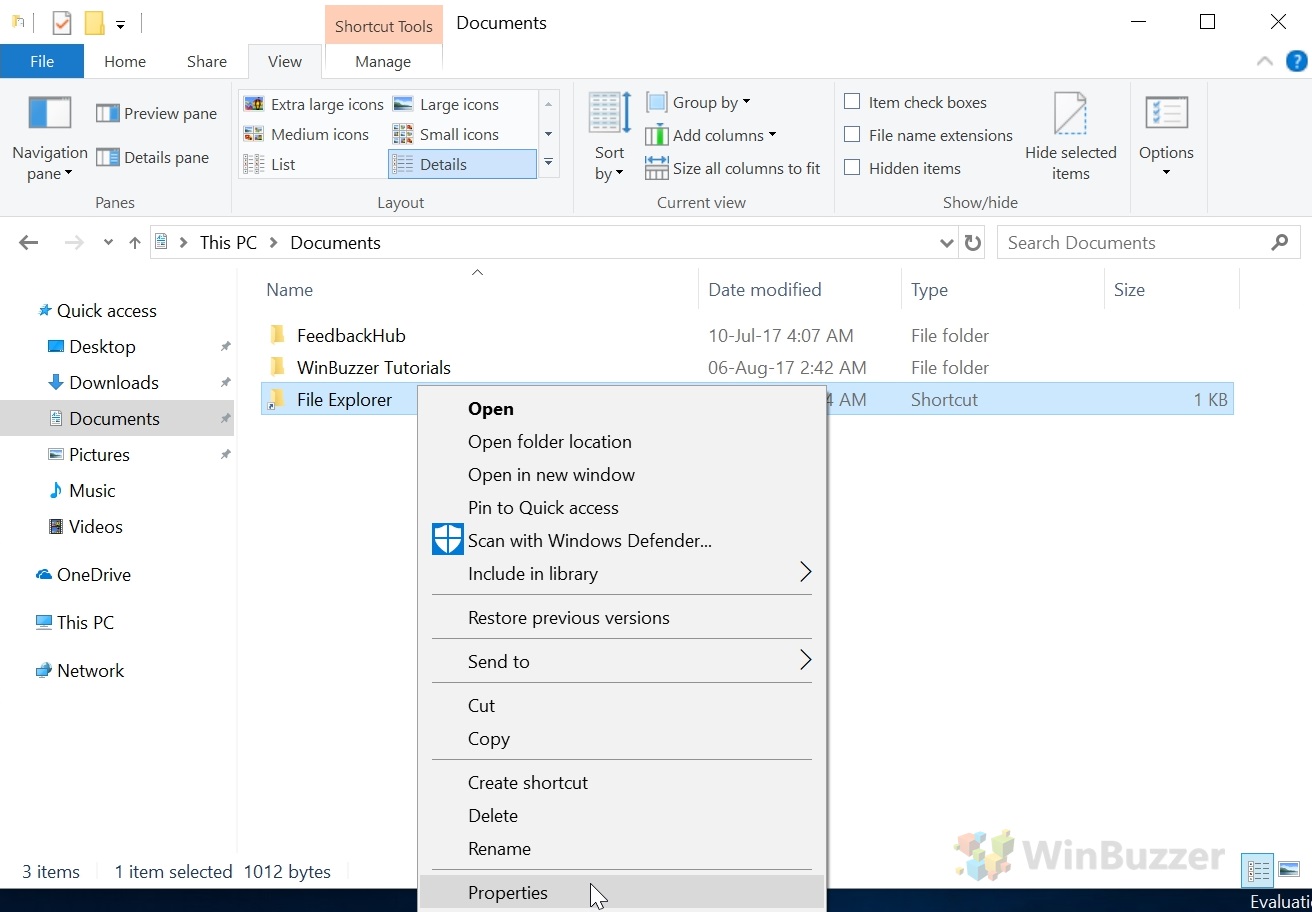Select the WinBuzzer Tutorials folder
The height and width of the screenshot is (912, 1312).
click(x=374, y=368)
